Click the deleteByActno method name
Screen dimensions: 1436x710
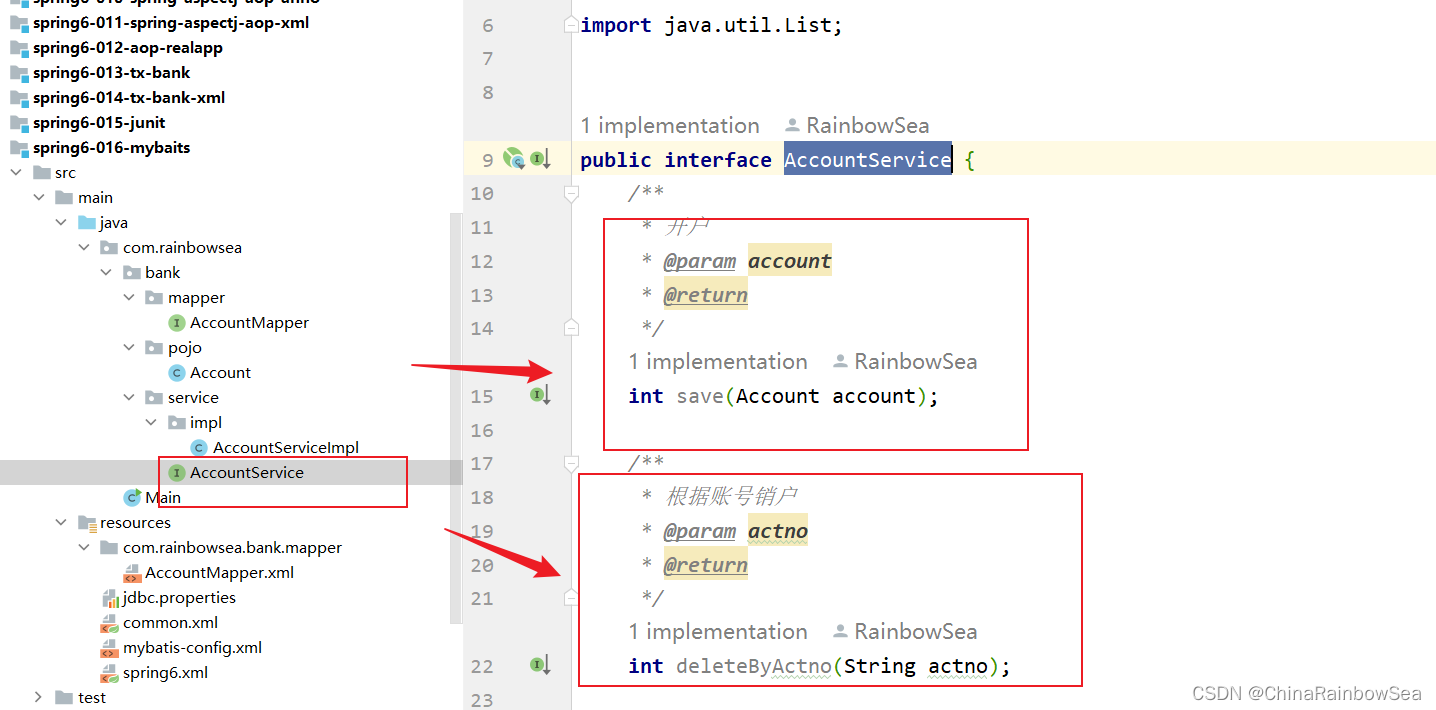pos(754,666)
